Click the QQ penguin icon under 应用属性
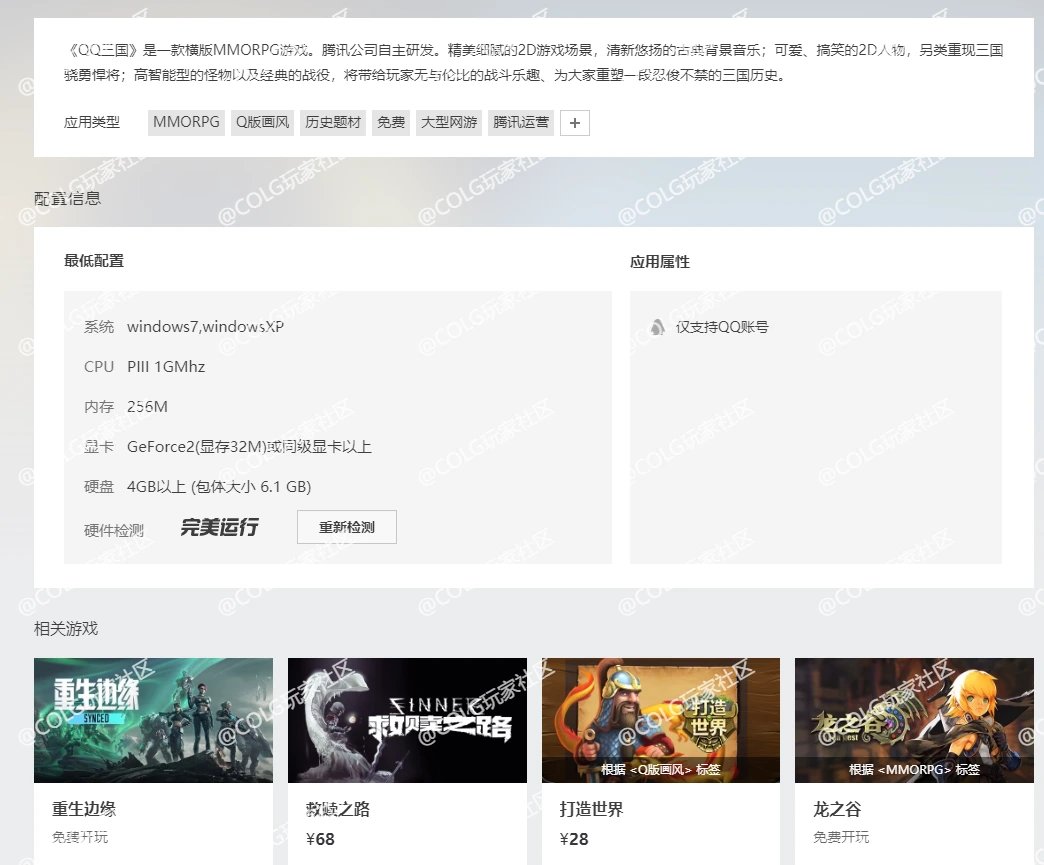The height and width of the screenshot is (865, 1044). (x=657, y=327)
